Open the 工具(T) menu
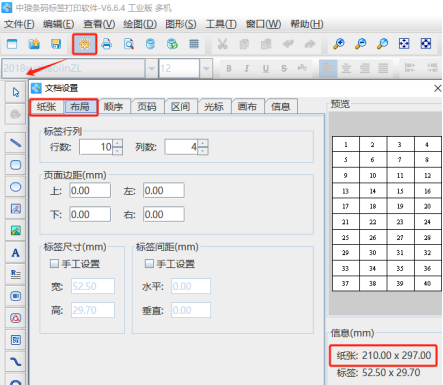443x385 pixels. 221,24
